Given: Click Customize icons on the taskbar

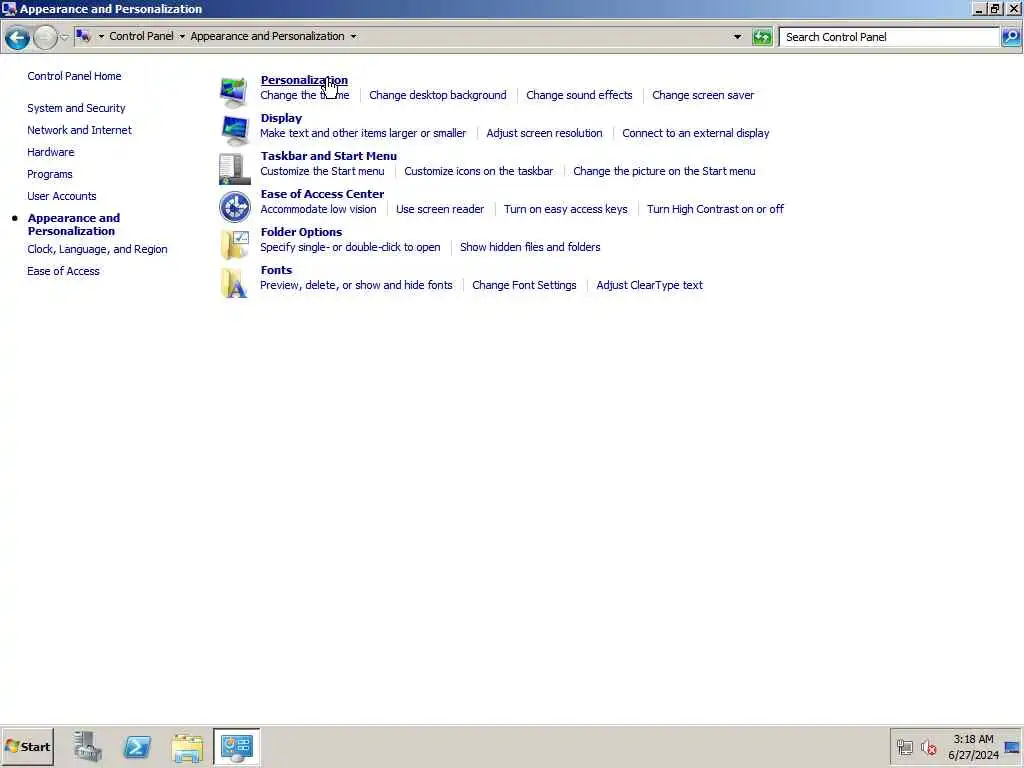Looking at the screenshot, I should tap(479, 171).
